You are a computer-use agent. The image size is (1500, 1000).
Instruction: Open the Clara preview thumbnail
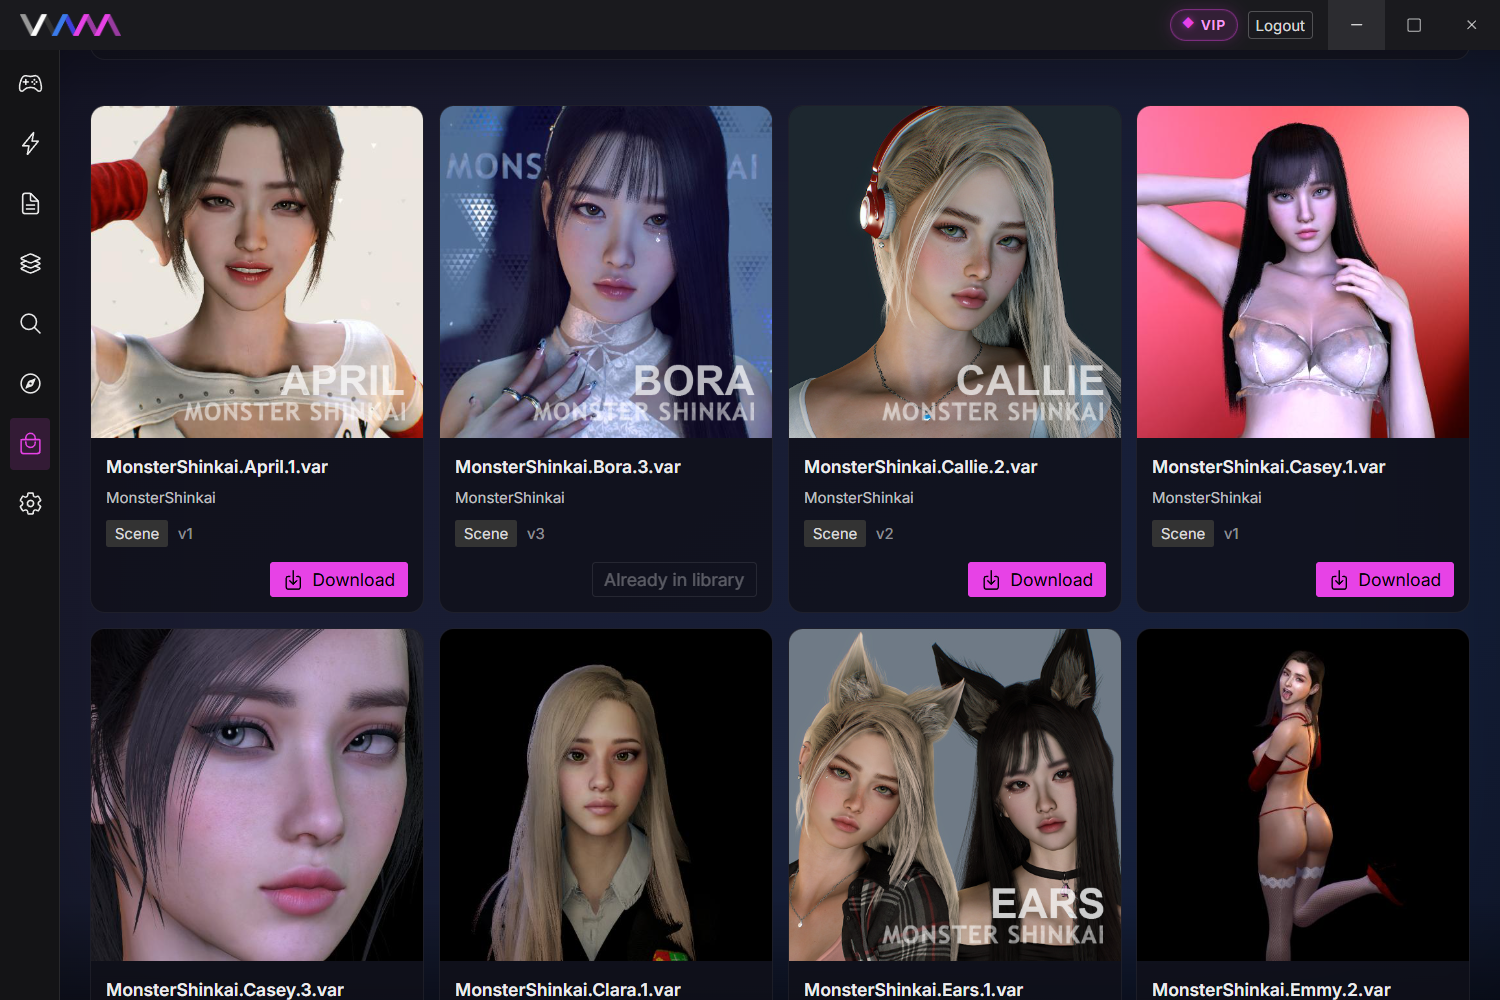606,795
